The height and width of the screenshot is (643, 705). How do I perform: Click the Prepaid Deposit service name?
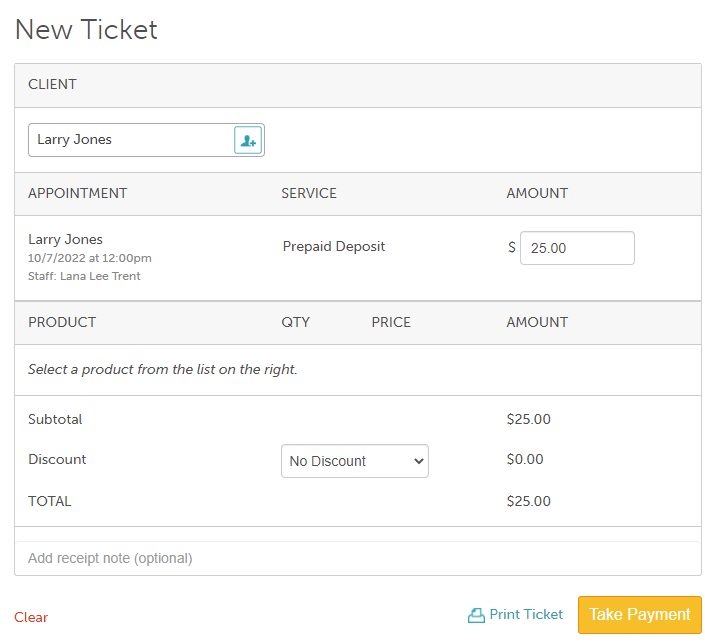[334, 246]
